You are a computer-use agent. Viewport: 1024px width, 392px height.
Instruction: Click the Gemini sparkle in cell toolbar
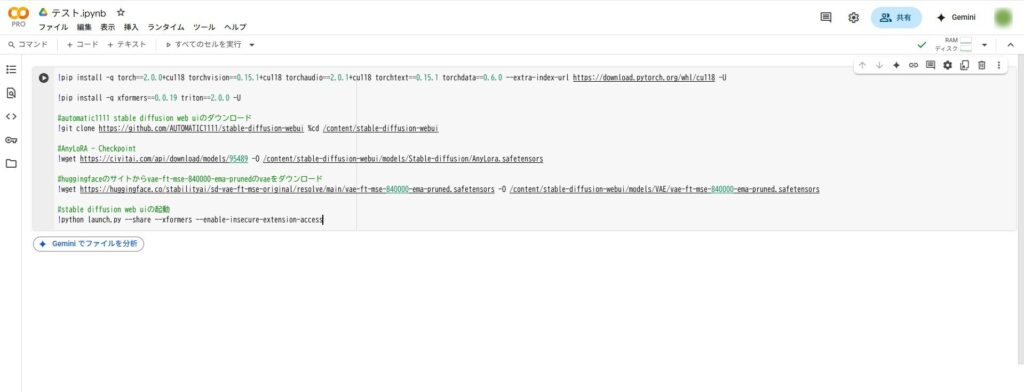pyautogui.click(x=896, y=65)
